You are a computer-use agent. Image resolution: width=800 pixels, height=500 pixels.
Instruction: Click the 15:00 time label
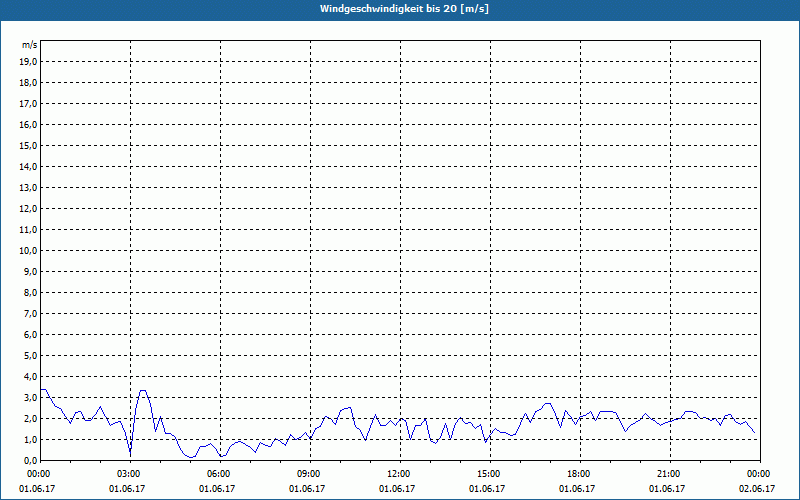click(490, 474)
